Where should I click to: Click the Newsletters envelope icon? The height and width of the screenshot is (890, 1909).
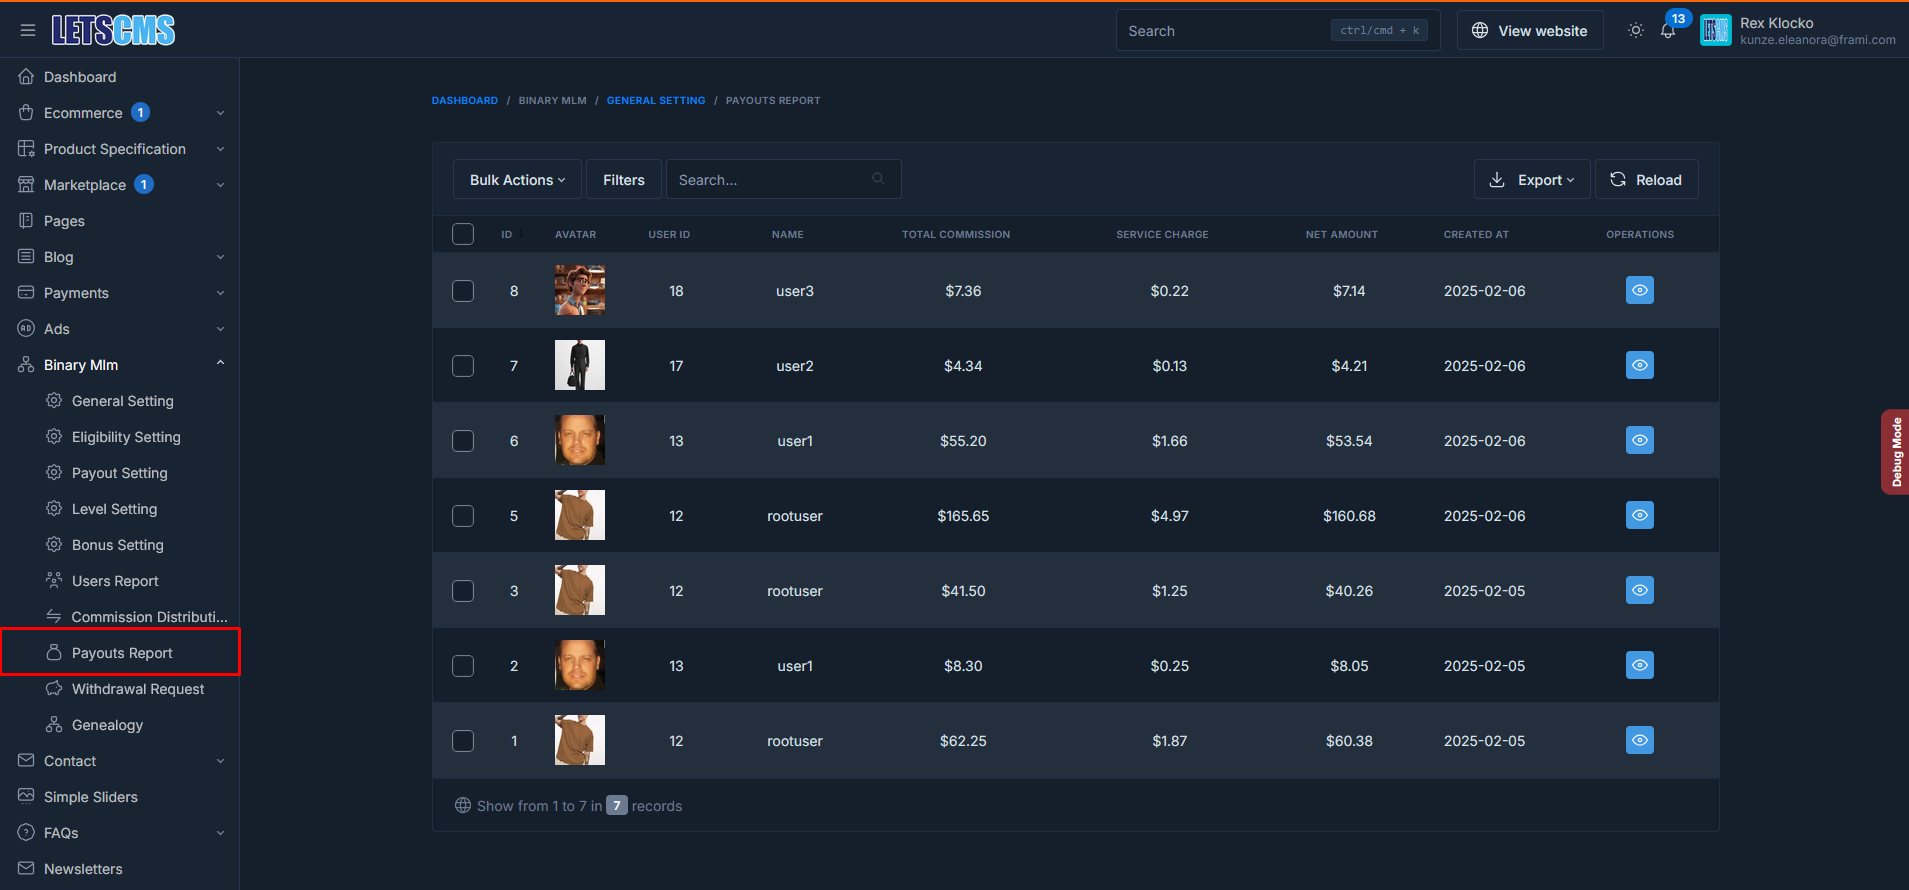click(26, 868)
